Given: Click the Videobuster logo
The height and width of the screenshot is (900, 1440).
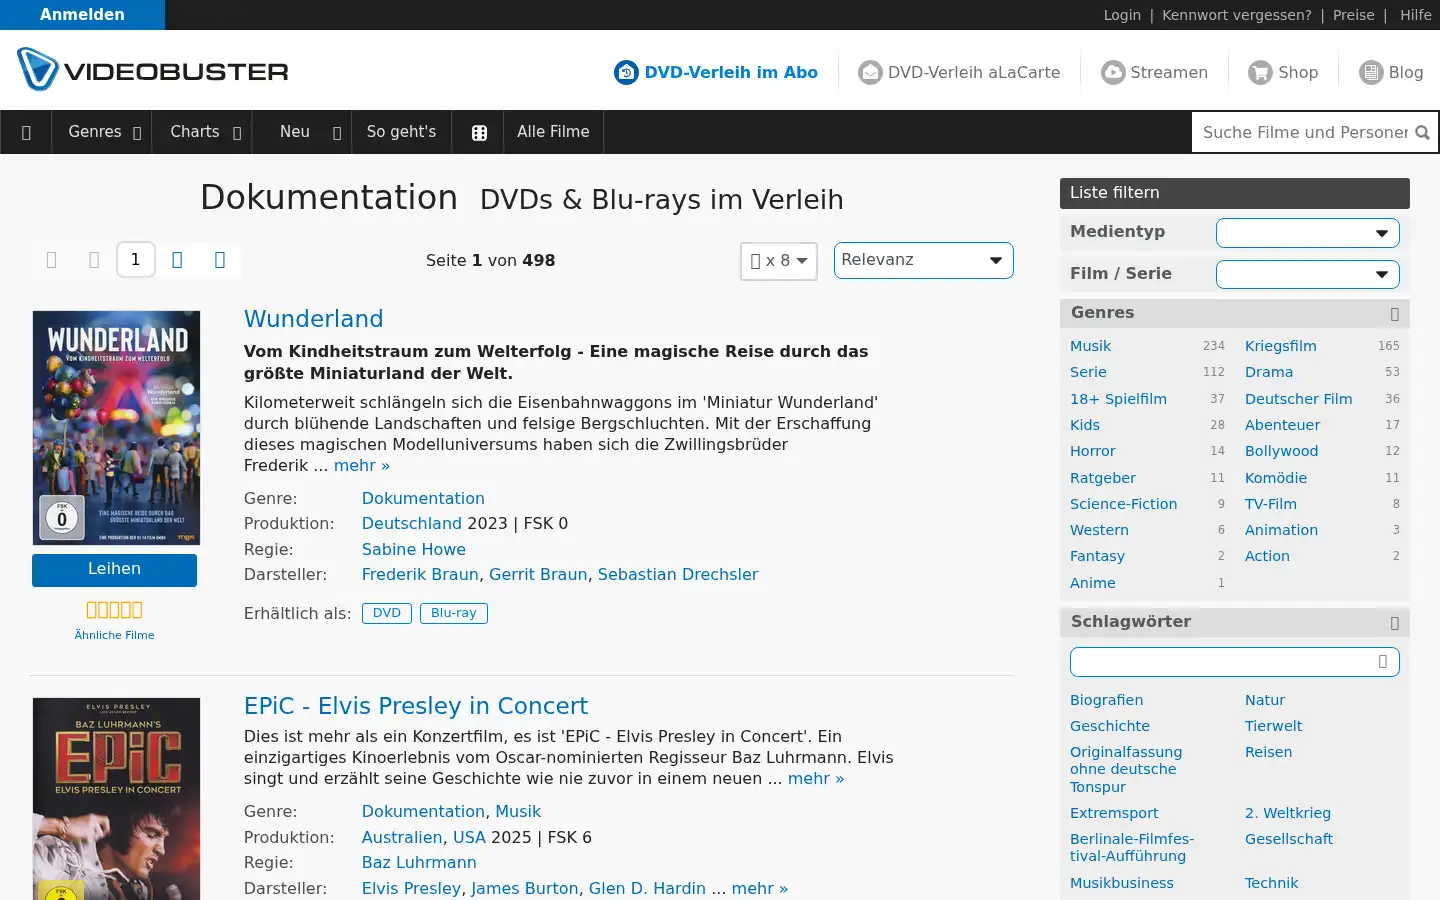Looking at the screenshot, I should pyautogui.click(x=153, y=70).
